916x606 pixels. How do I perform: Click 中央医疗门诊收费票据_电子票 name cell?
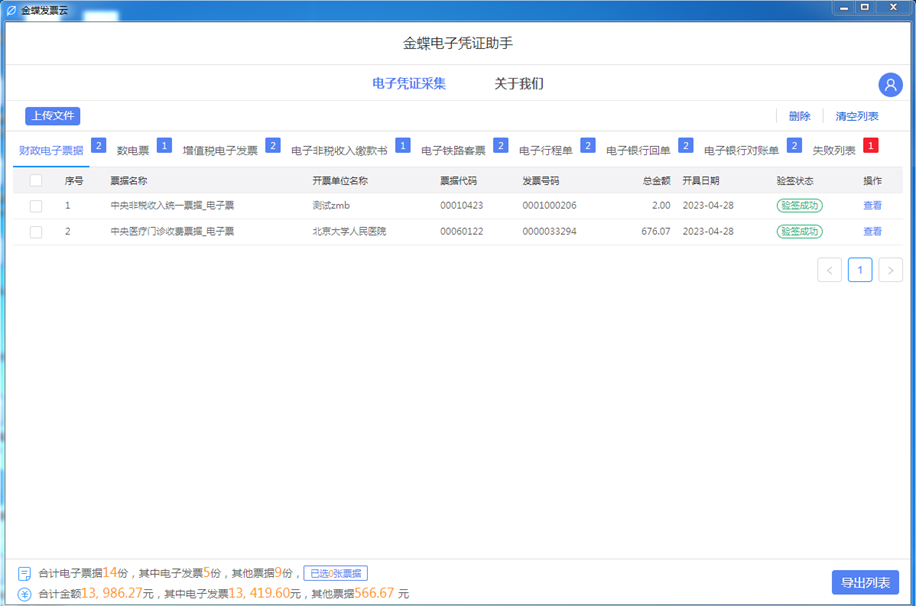(172, 232)
